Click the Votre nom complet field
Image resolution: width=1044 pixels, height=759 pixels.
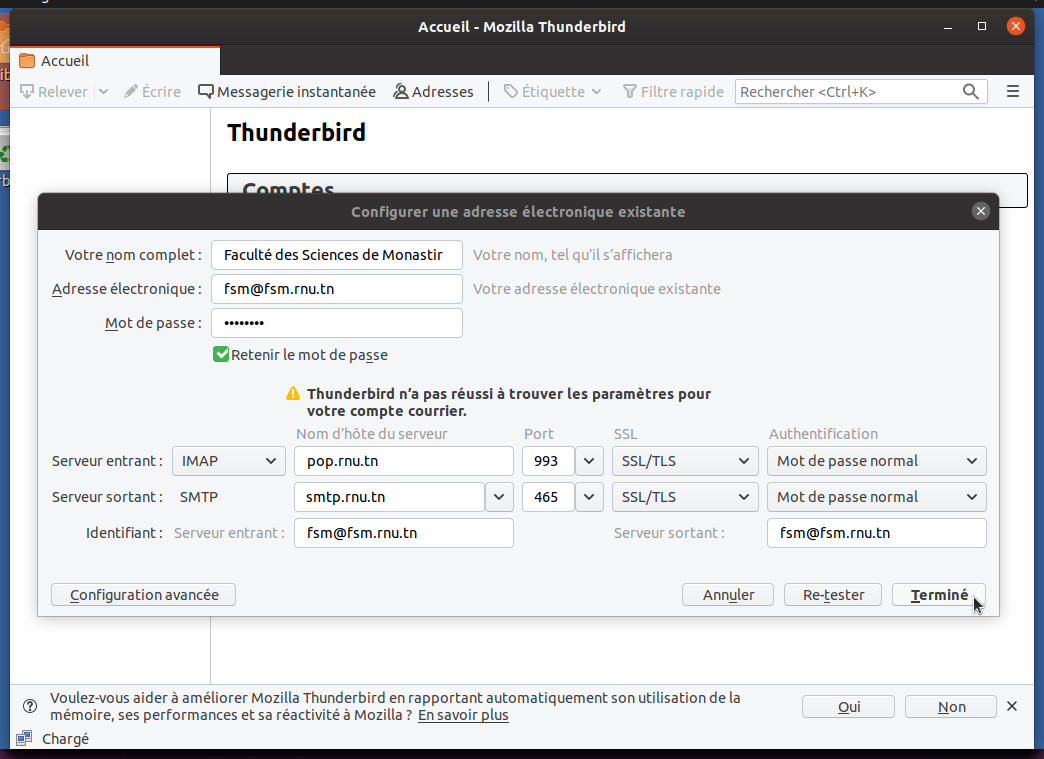[337, 255]
